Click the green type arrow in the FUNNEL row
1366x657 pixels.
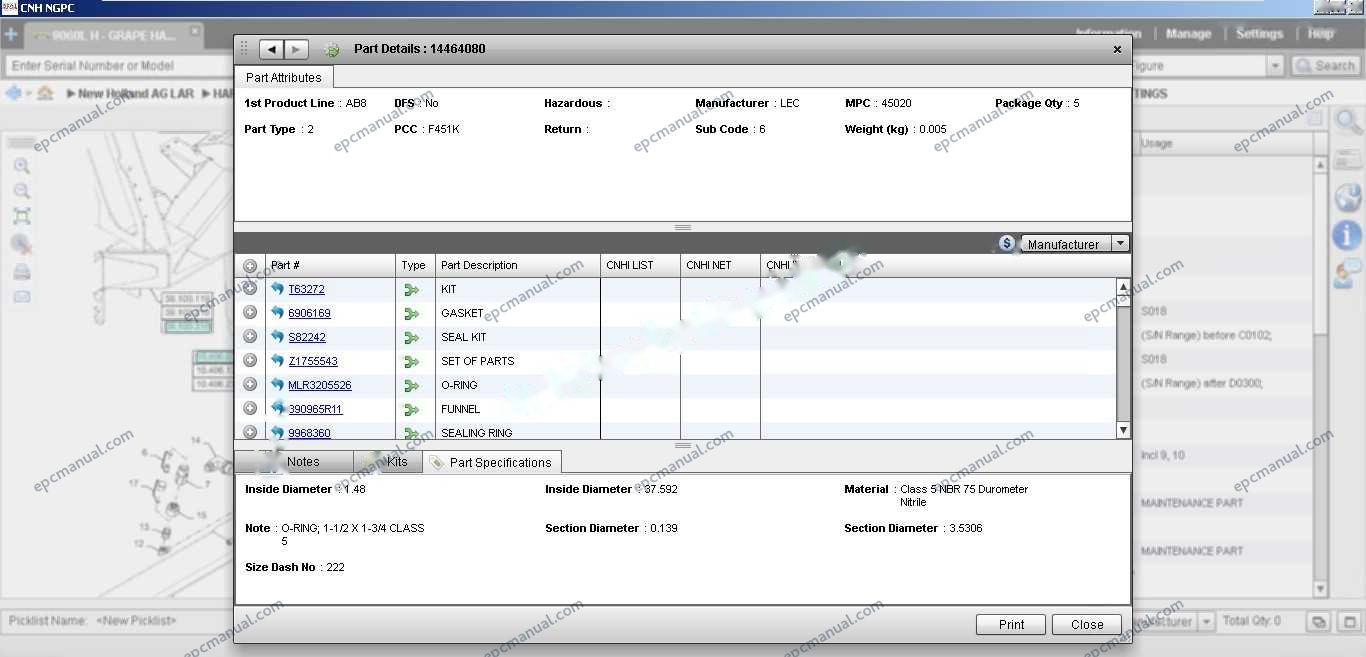click(411, 410)
